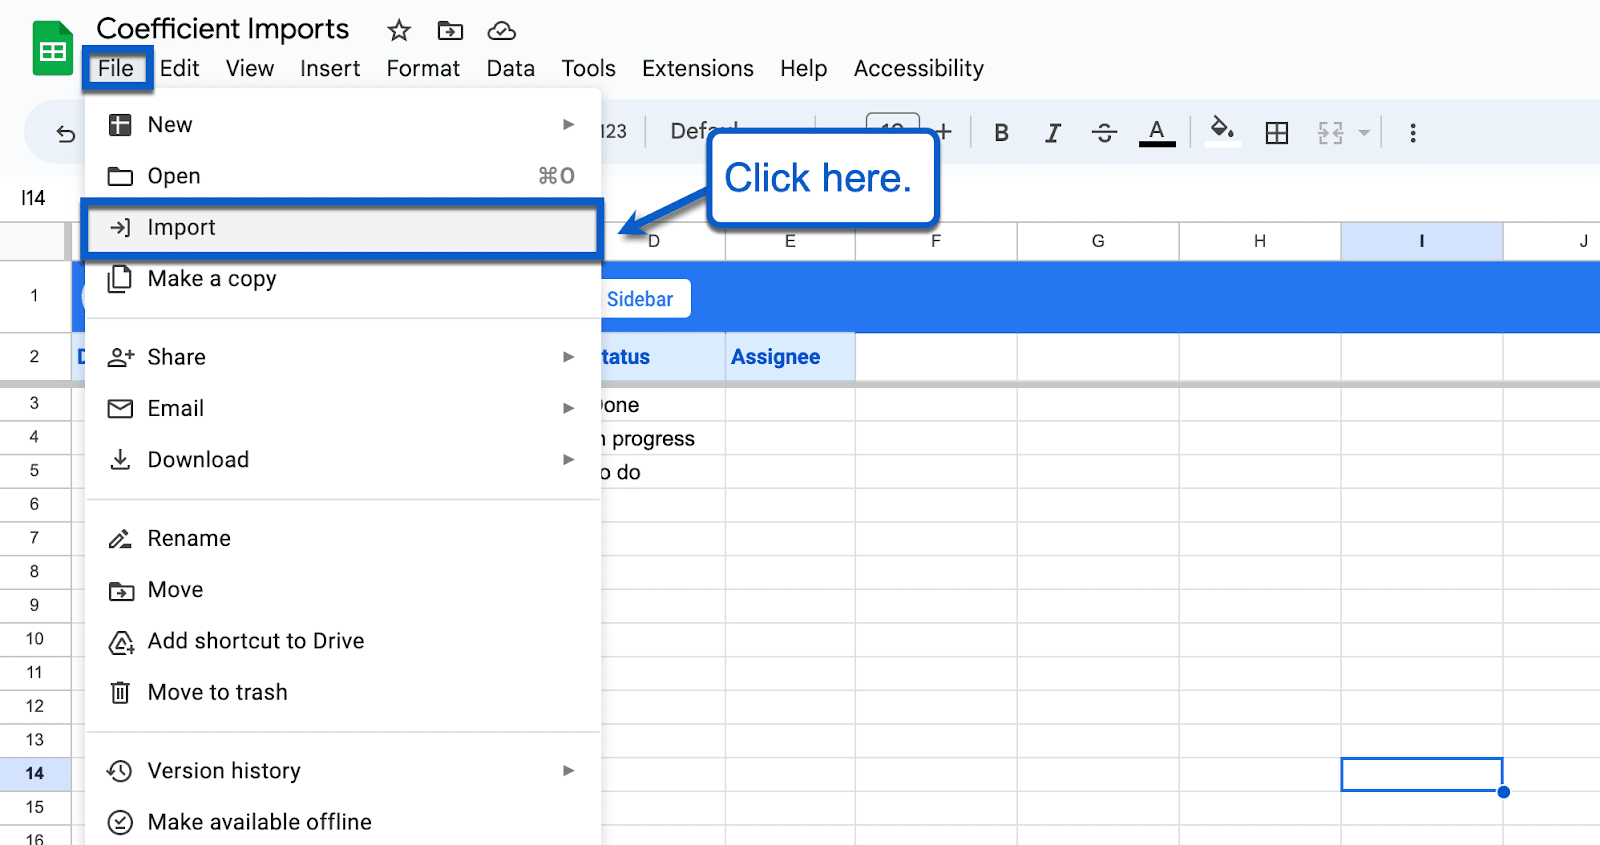1600x845 pixels.
Task: Toggle italic formatting
Action: [x=1052, y=133]
